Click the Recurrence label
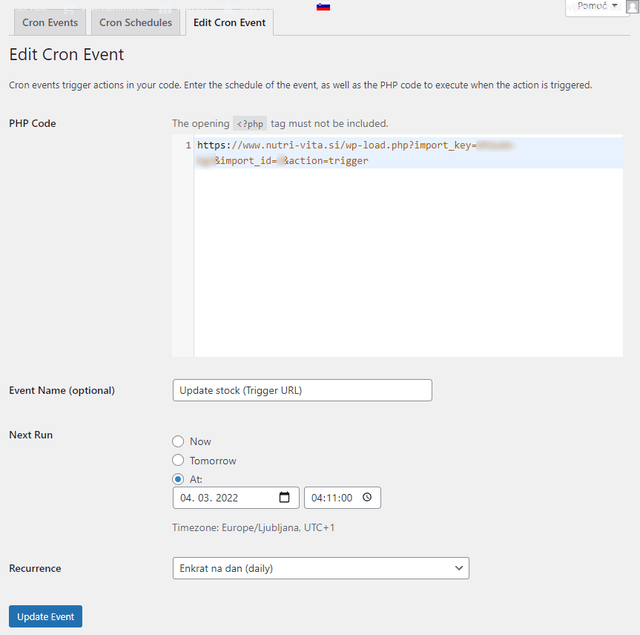The height and width of the screenshot is (635, 640). (x=35, y=568)
